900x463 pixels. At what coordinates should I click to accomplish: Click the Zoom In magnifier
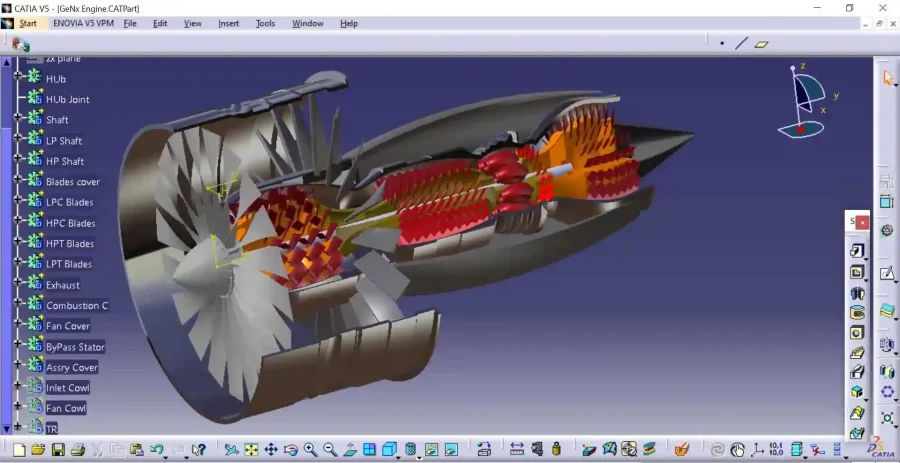point(310,450)
